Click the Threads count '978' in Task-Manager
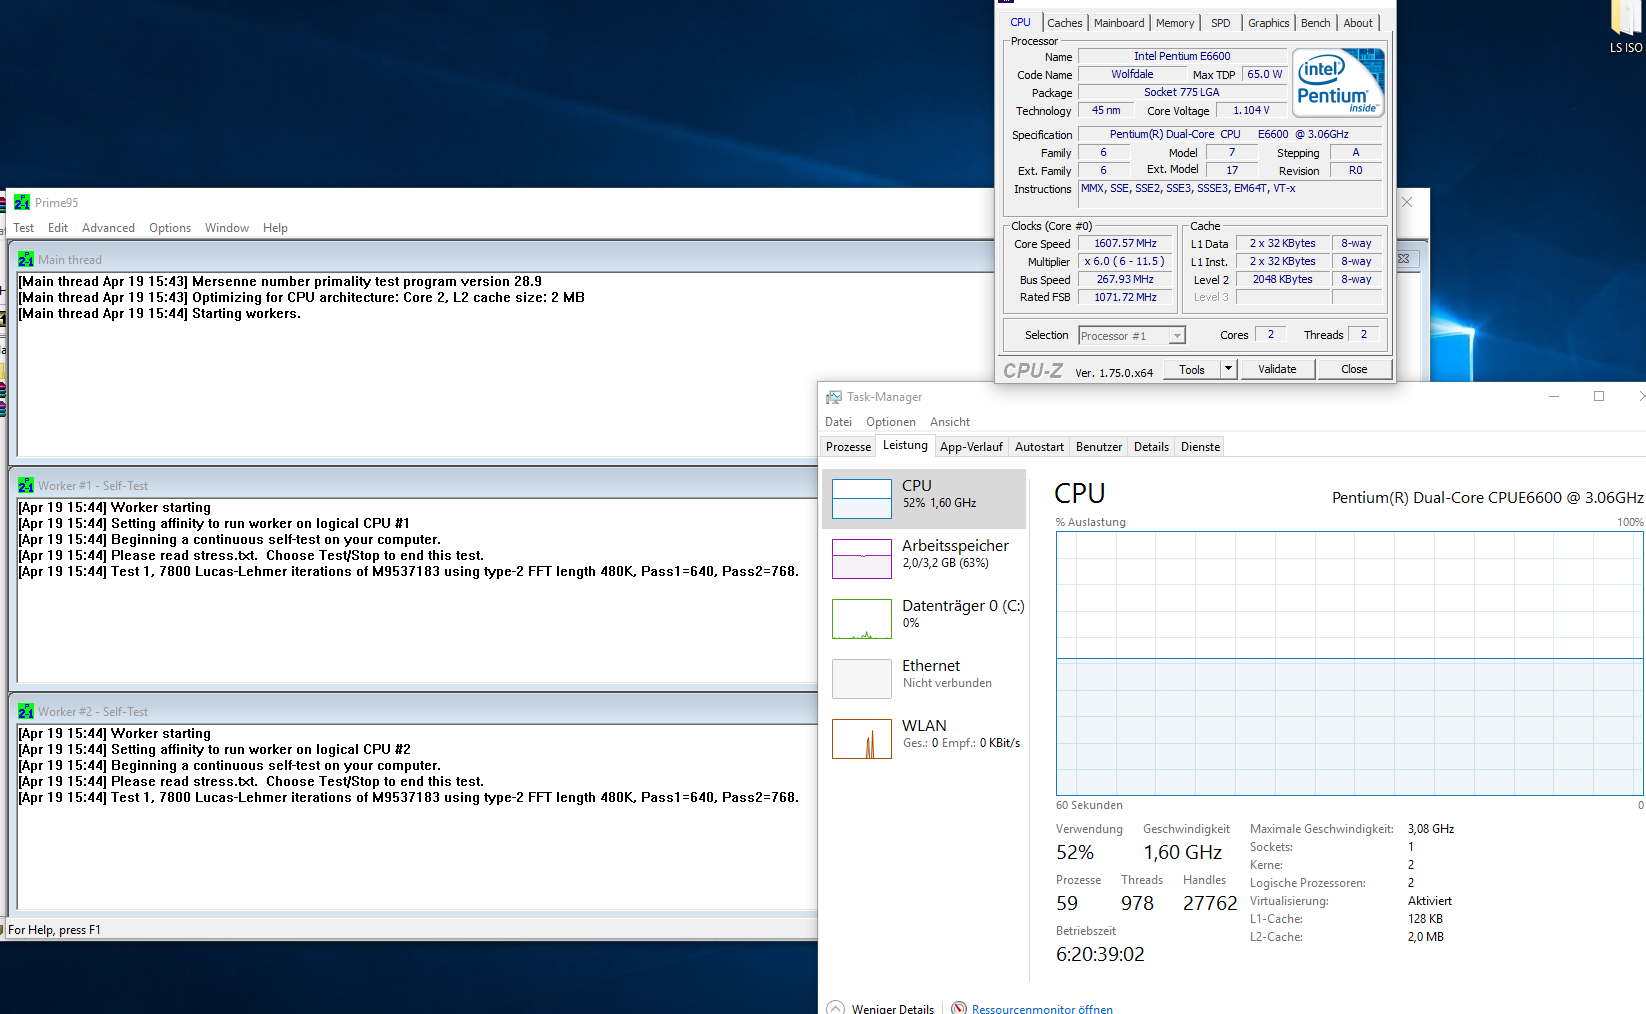 (1137, 903)
